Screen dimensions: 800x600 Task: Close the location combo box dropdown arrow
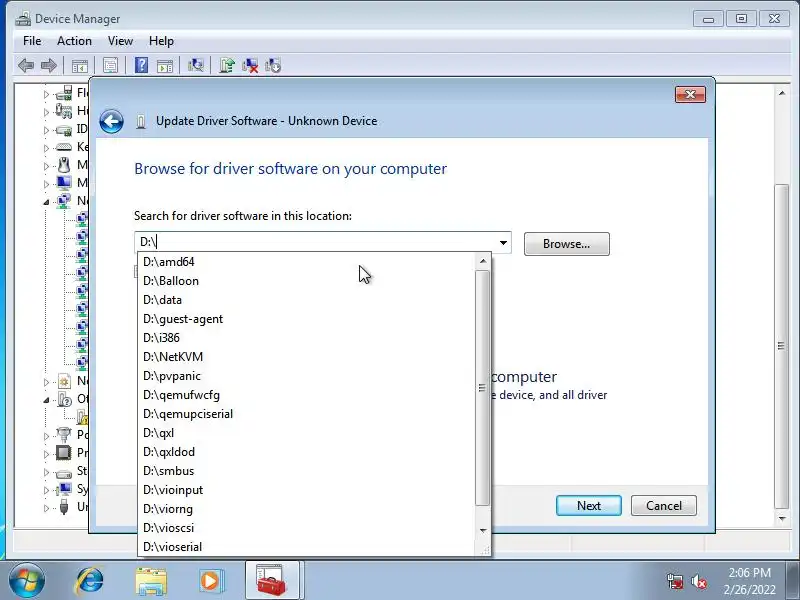[503, 242]
